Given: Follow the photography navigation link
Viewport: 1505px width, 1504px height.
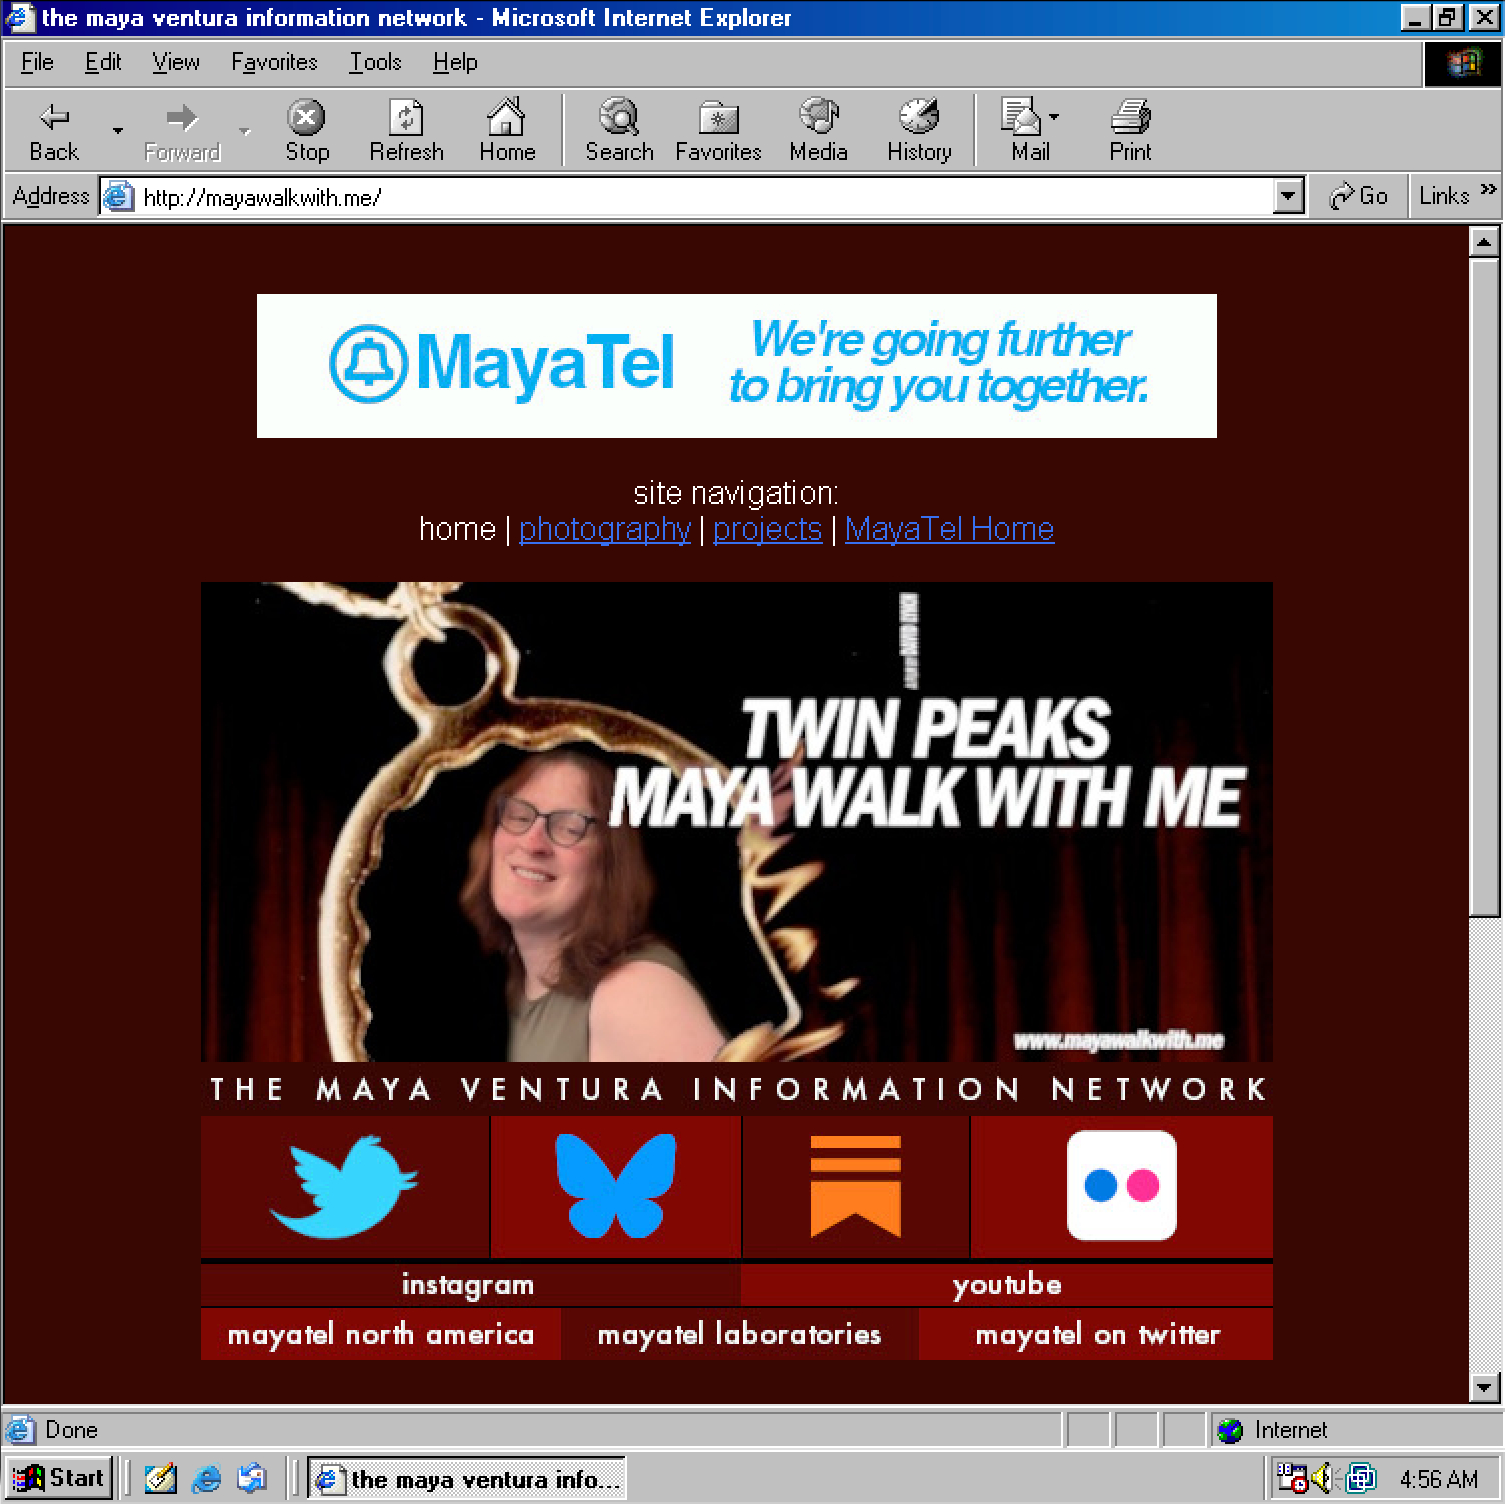Looking at the screenshot, I should click(605, 529).
